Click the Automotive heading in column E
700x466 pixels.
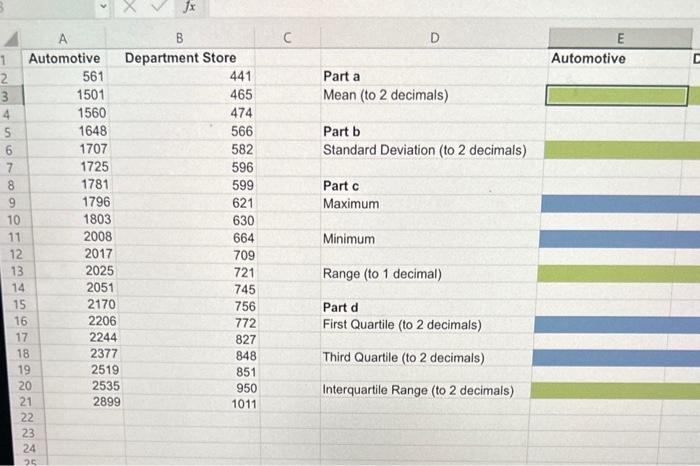click(x=588, y=58)
